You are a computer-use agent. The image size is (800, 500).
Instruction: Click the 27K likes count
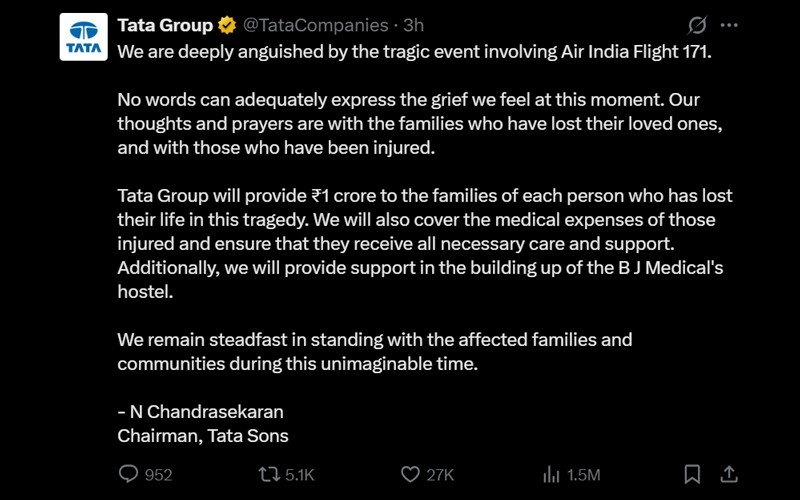[440, 475]
